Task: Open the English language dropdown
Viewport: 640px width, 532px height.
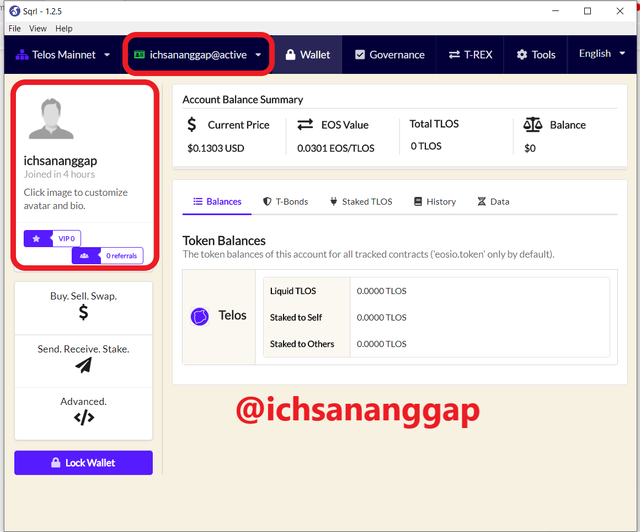Action: coord(602,54)
